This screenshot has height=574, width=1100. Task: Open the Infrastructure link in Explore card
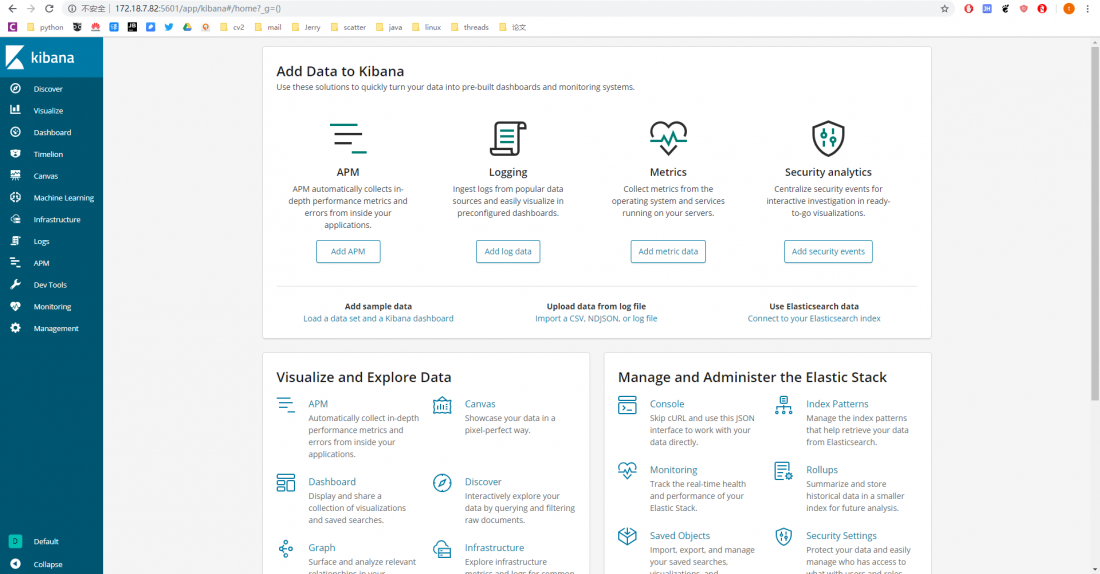[494, 548]
